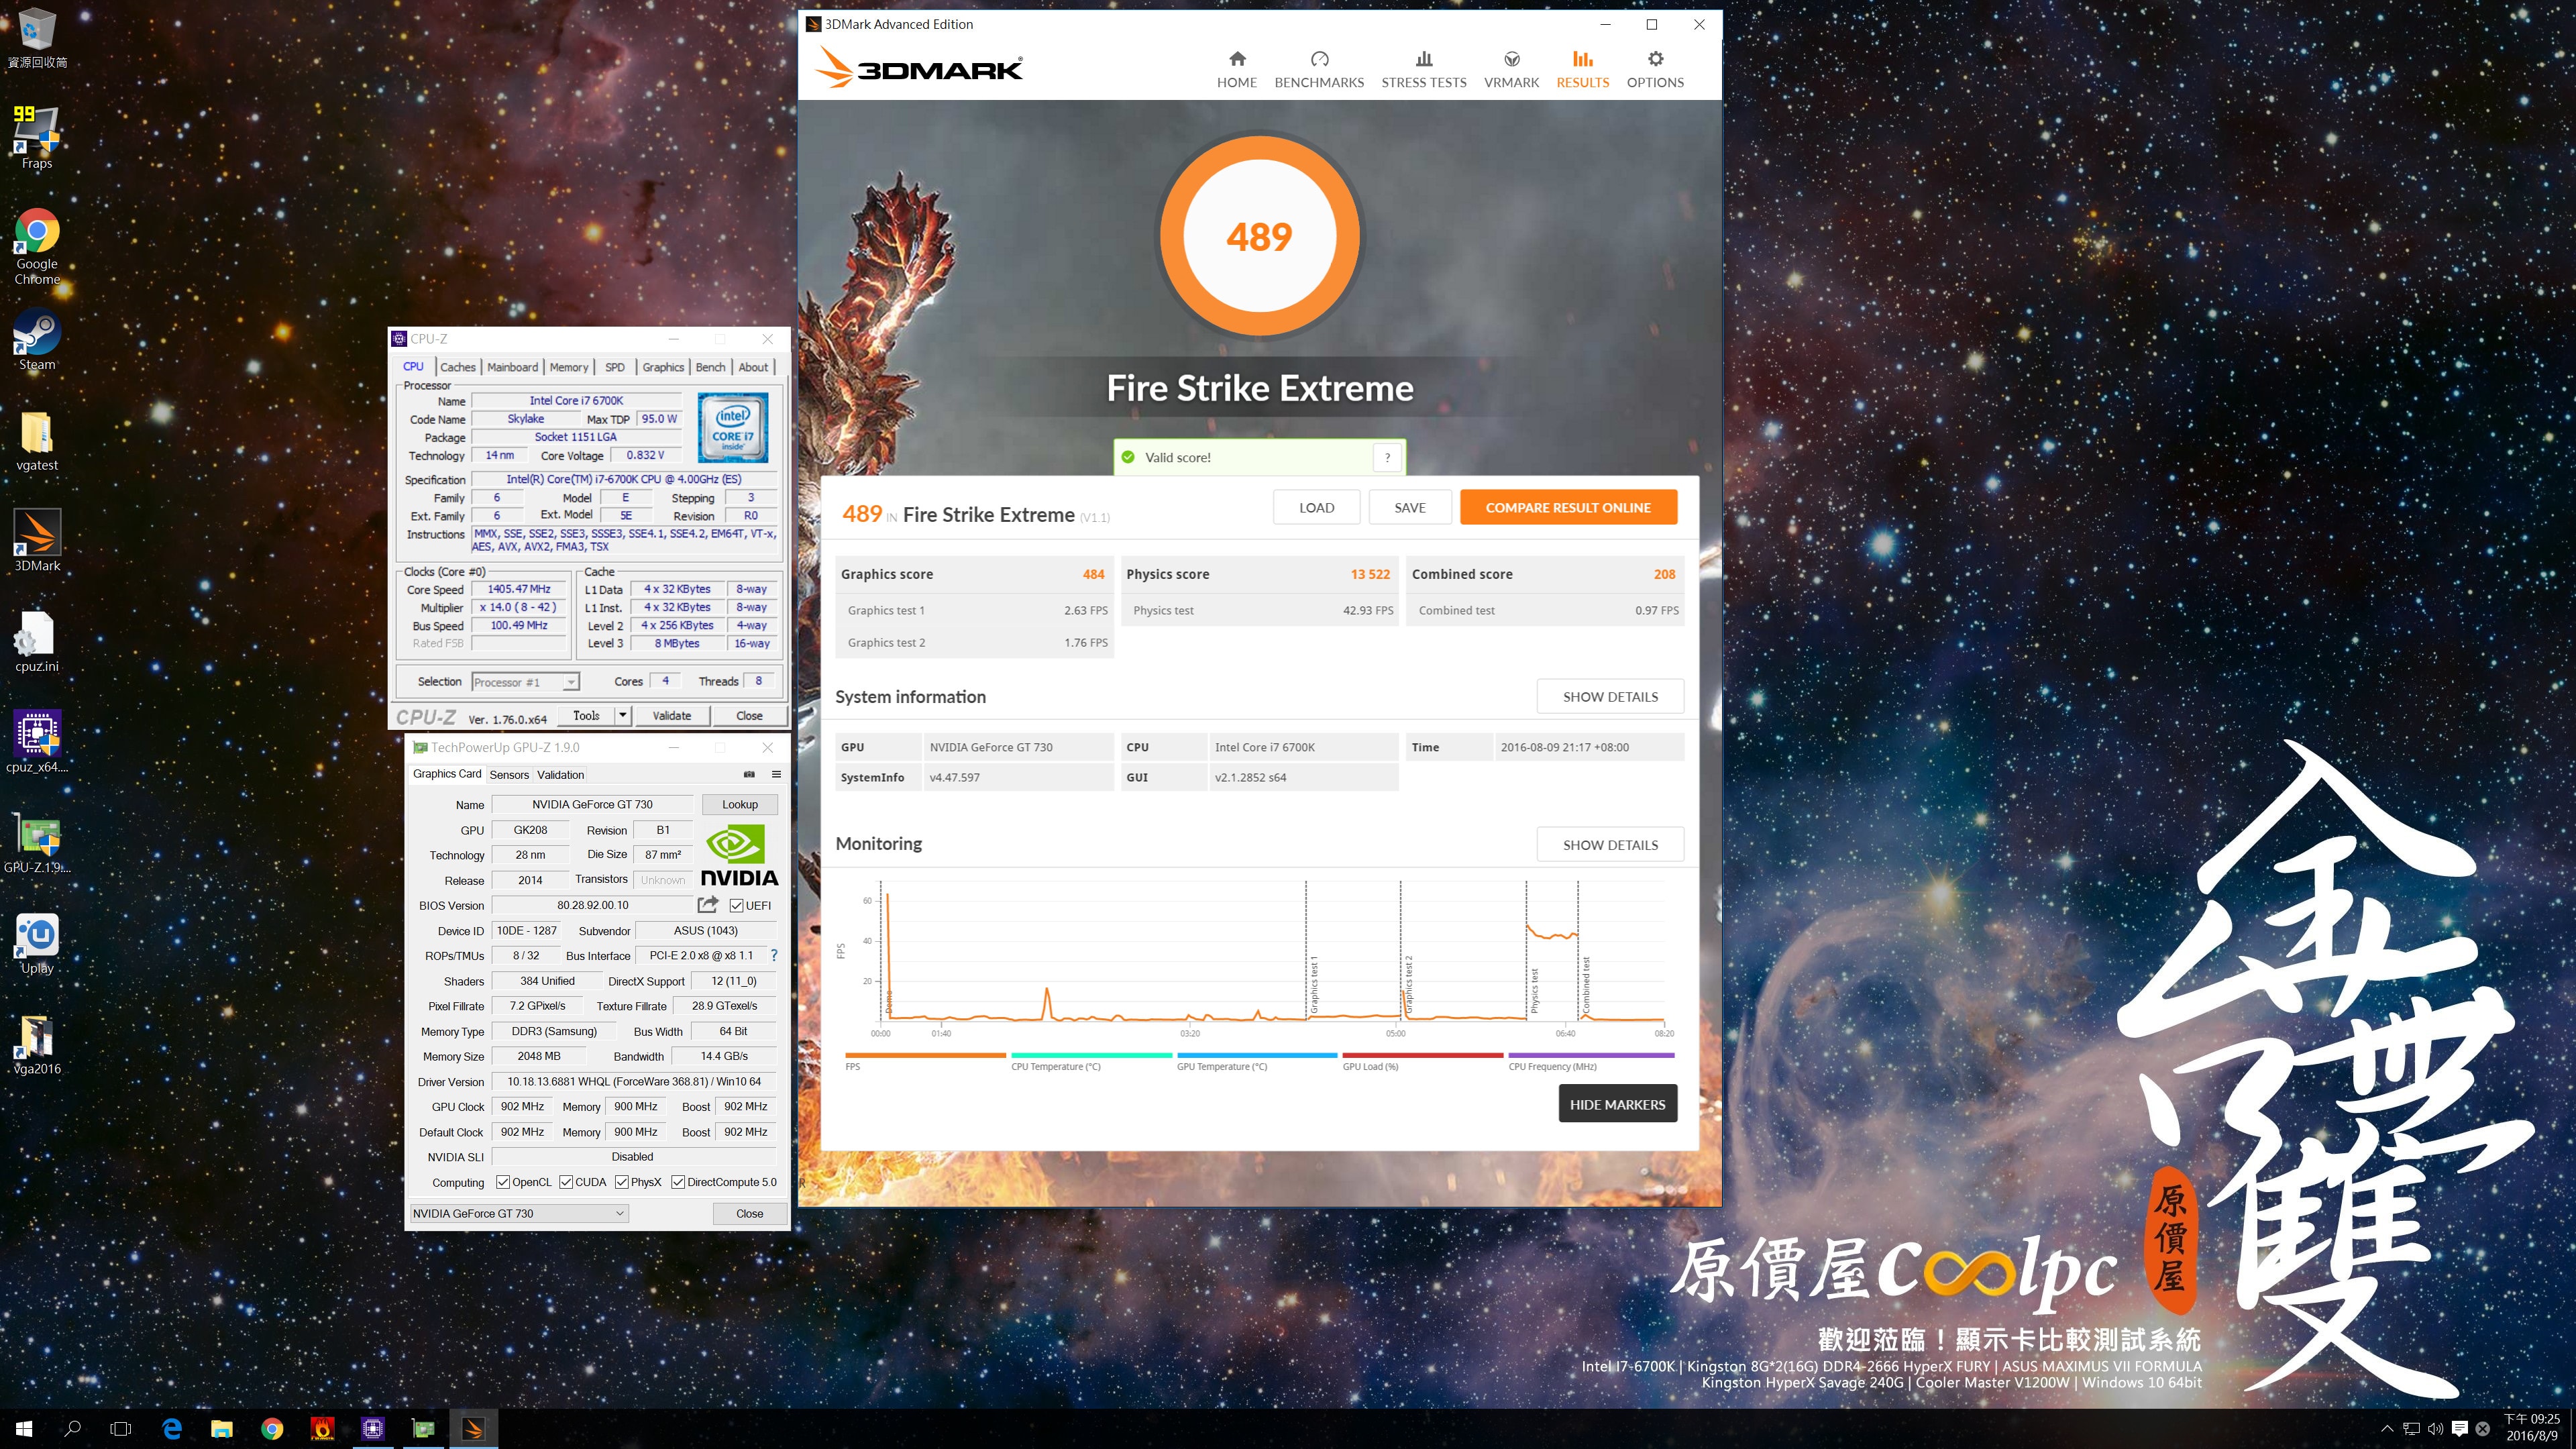2576x1449 pixels.
Task: Show details for System information
Action: [x=1610, y=696]
